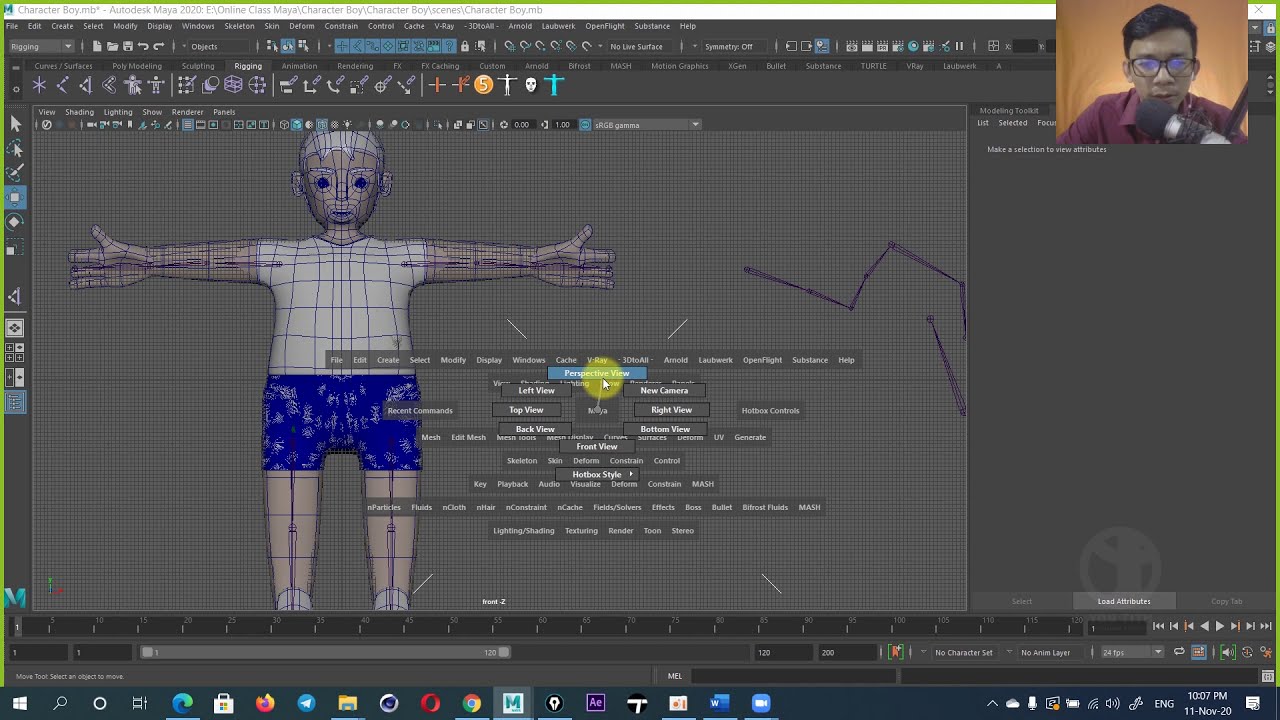Viewport: 1280px width, 720px height.
Task: Click the Quick Rig human figure shelf icon
Action: 133,85
